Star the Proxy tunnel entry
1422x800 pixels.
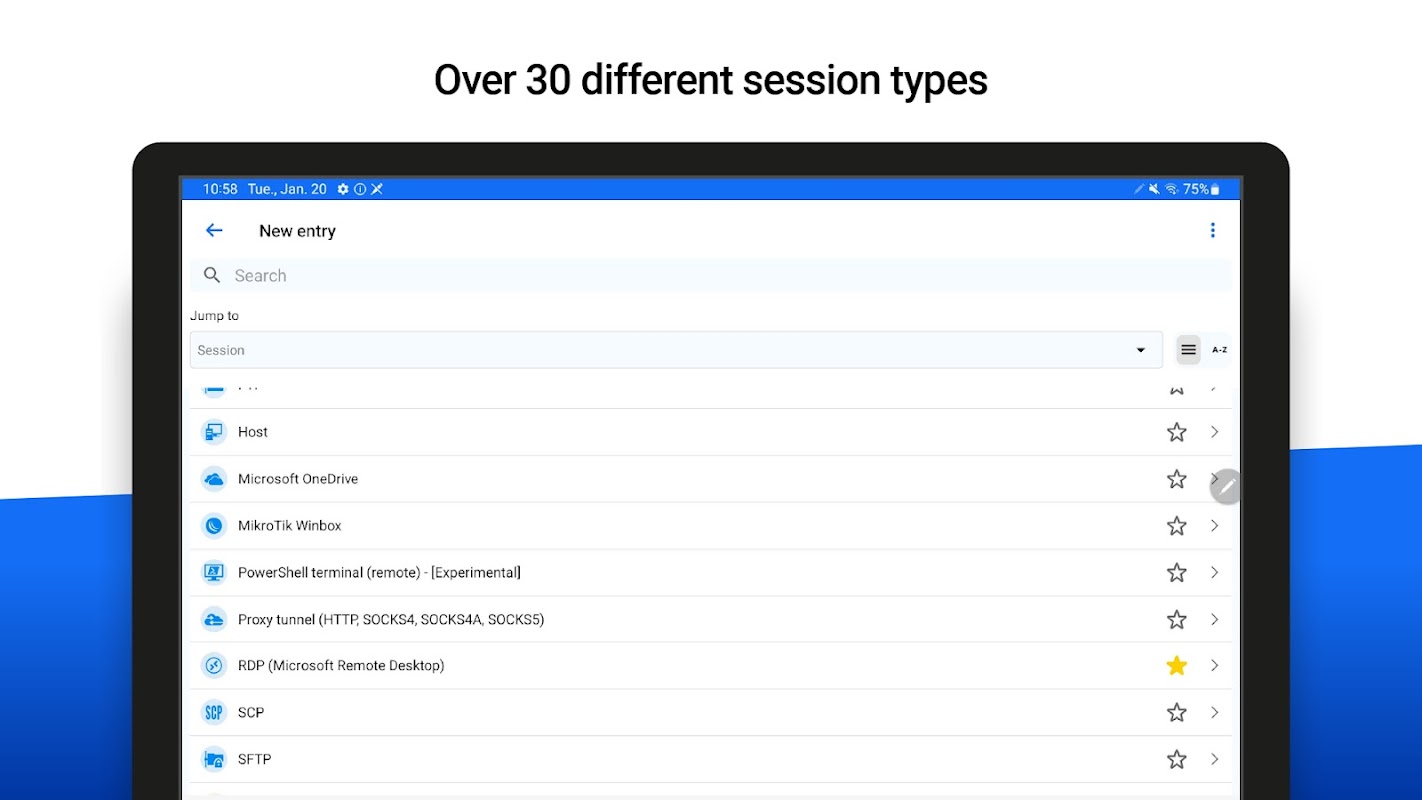[1176, 619]
